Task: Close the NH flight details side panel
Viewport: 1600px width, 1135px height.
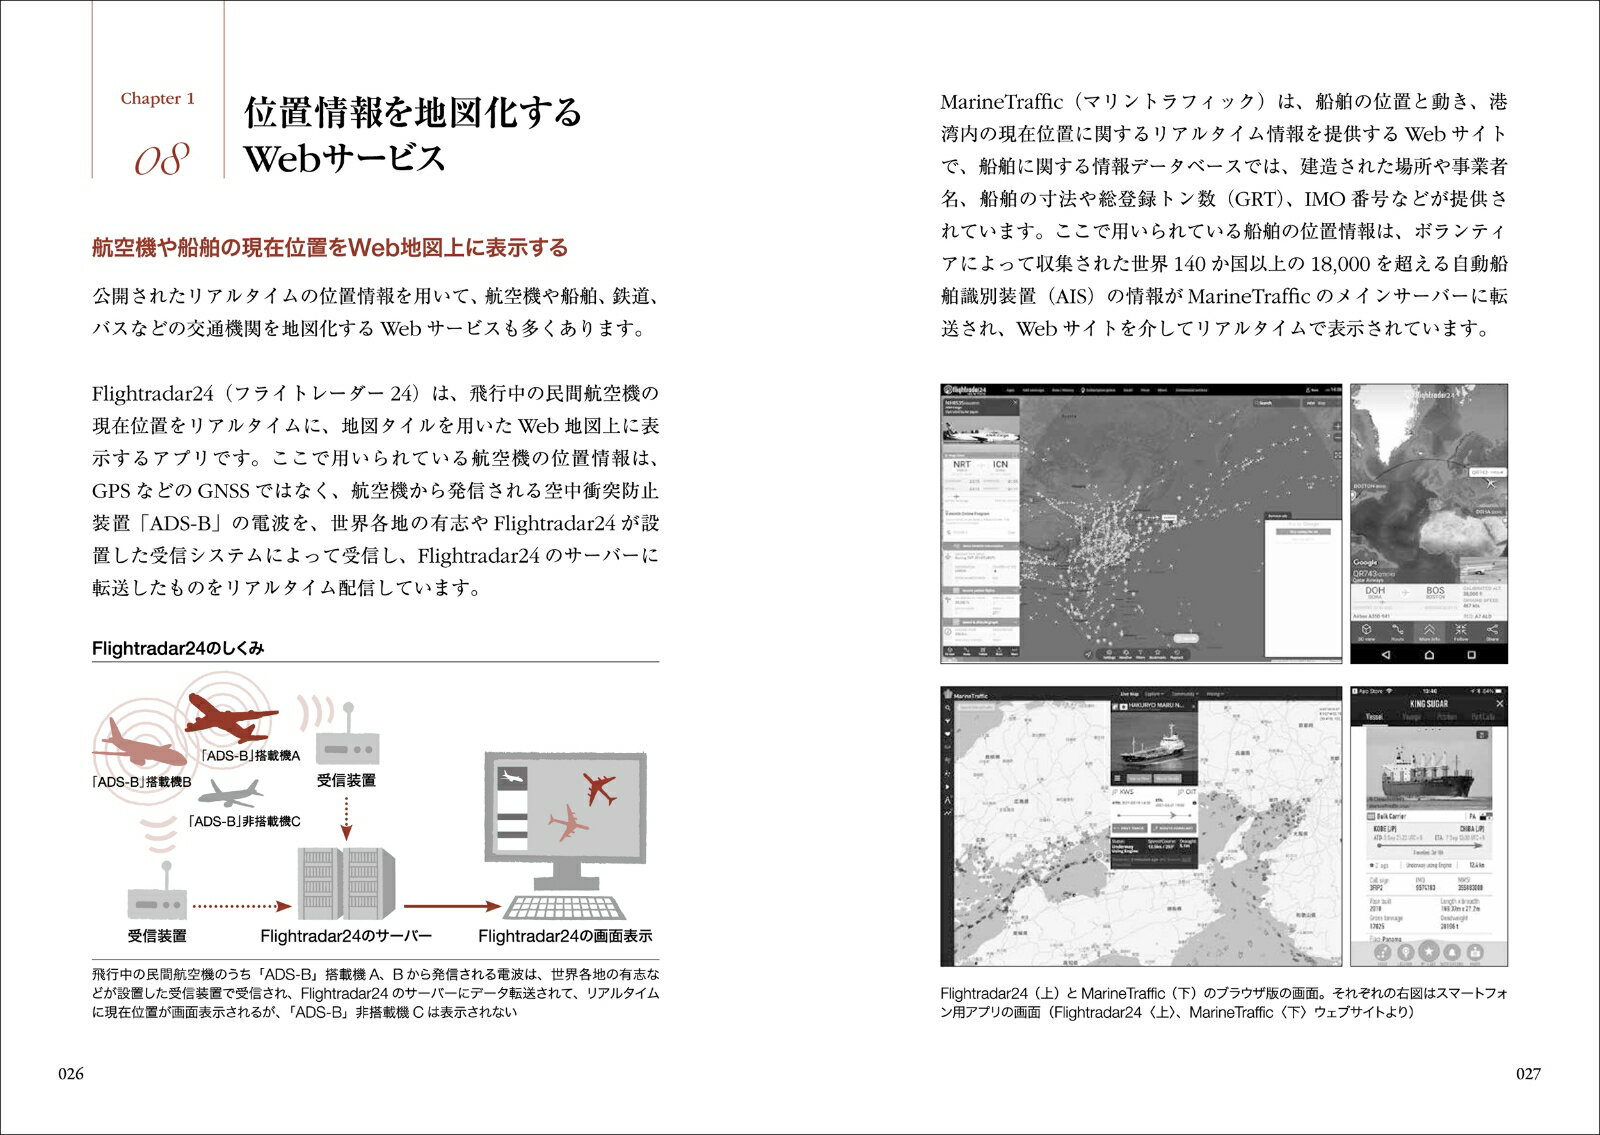Action: 1014,403
